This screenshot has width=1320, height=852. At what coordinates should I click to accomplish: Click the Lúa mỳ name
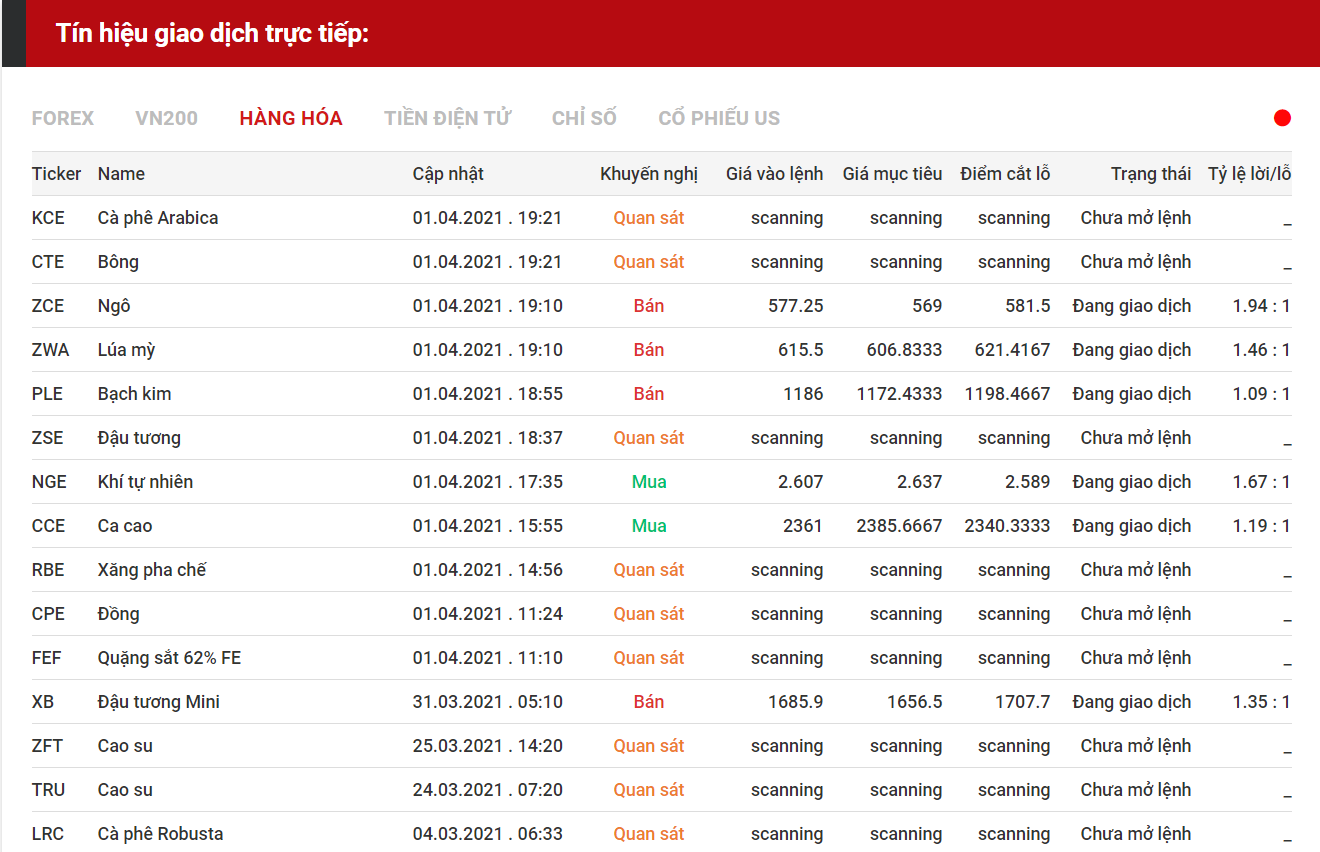[x=126, y=350]
